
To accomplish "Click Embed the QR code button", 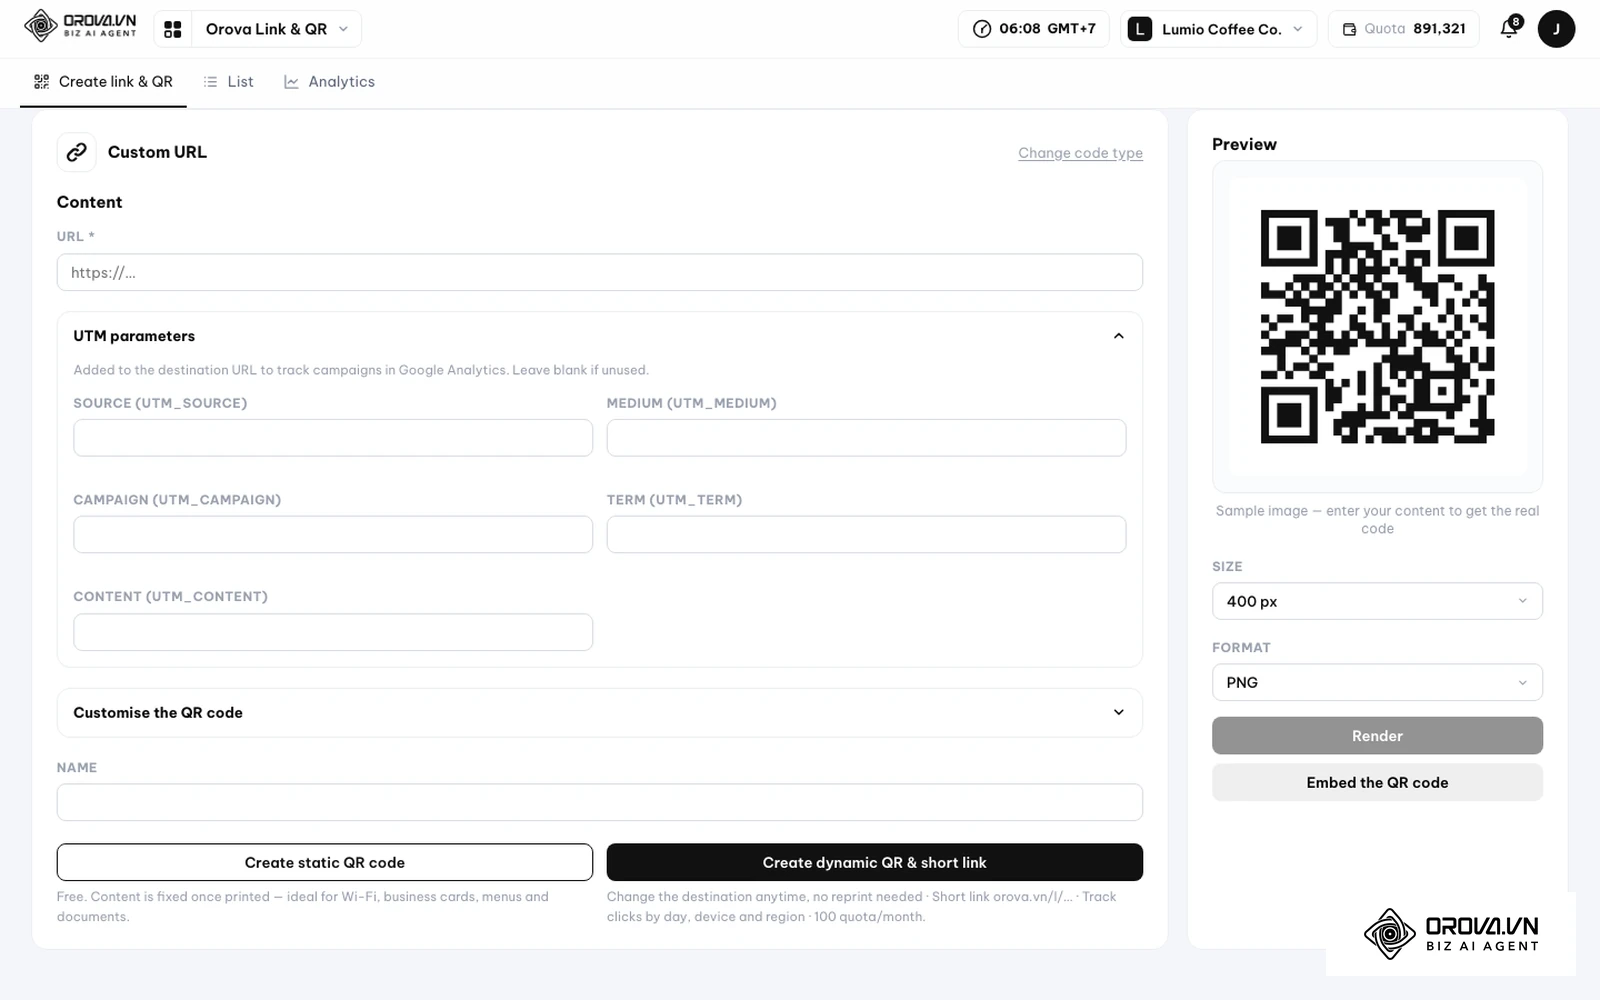I will (1377, 782).
